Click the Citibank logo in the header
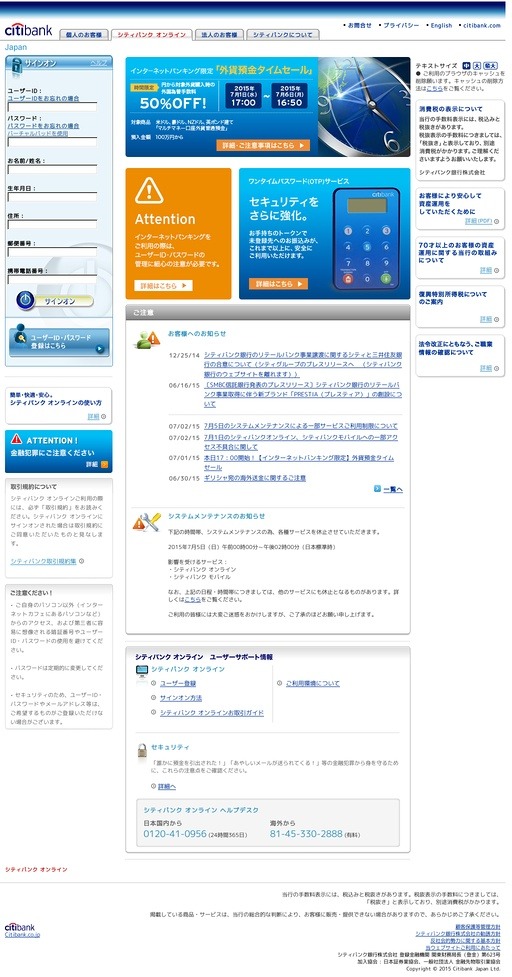 28,29
